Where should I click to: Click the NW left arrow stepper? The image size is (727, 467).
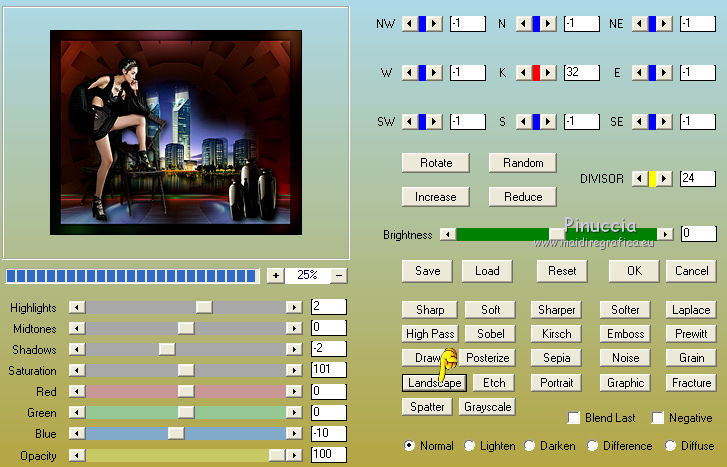point(409,24)
